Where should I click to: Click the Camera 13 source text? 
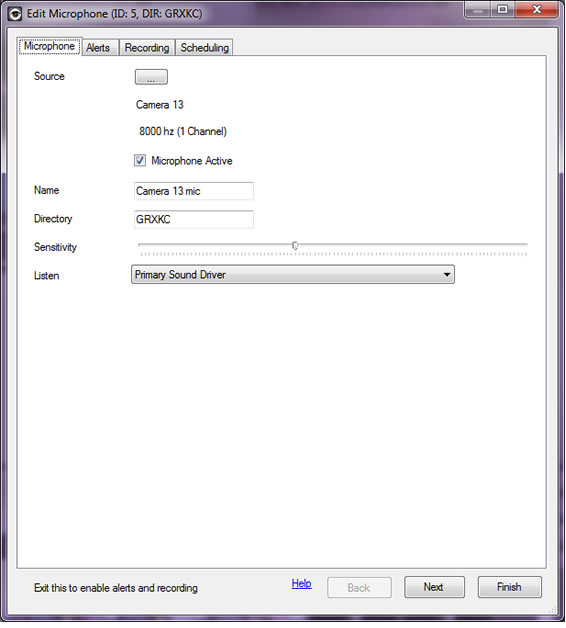point(159,105)
